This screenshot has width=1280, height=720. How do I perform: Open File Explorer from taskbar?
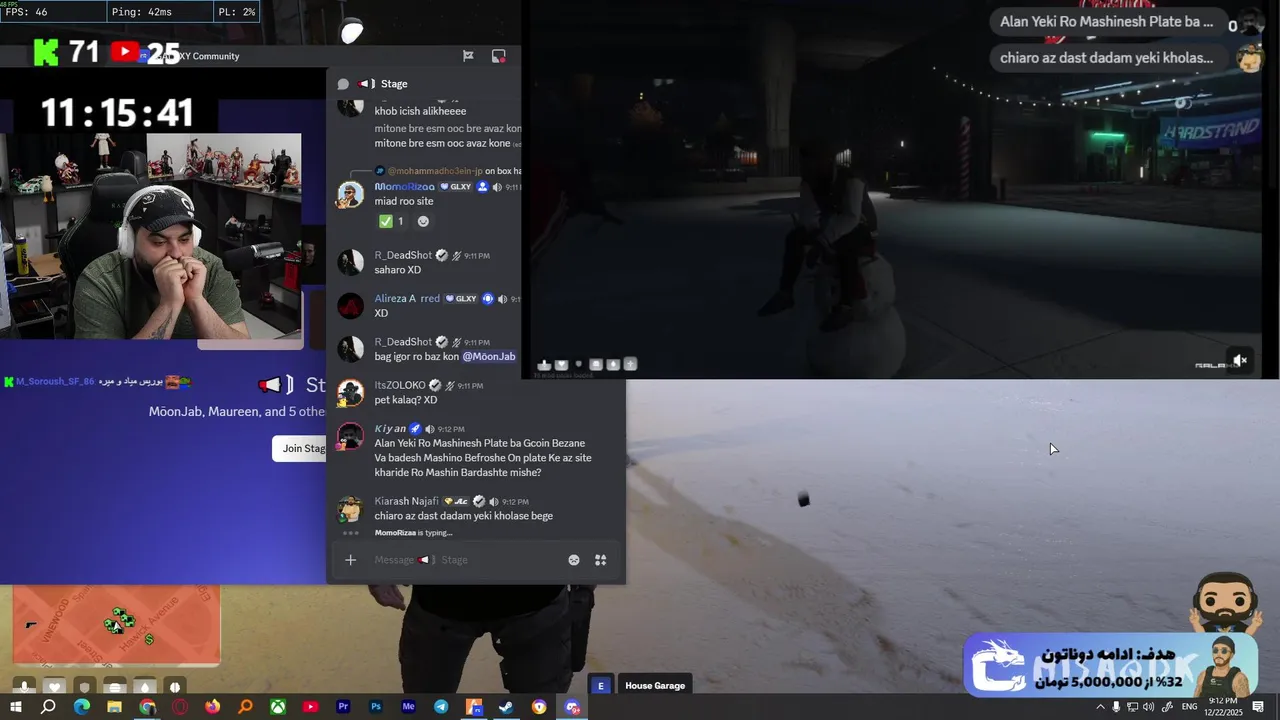tap(114, 707)
